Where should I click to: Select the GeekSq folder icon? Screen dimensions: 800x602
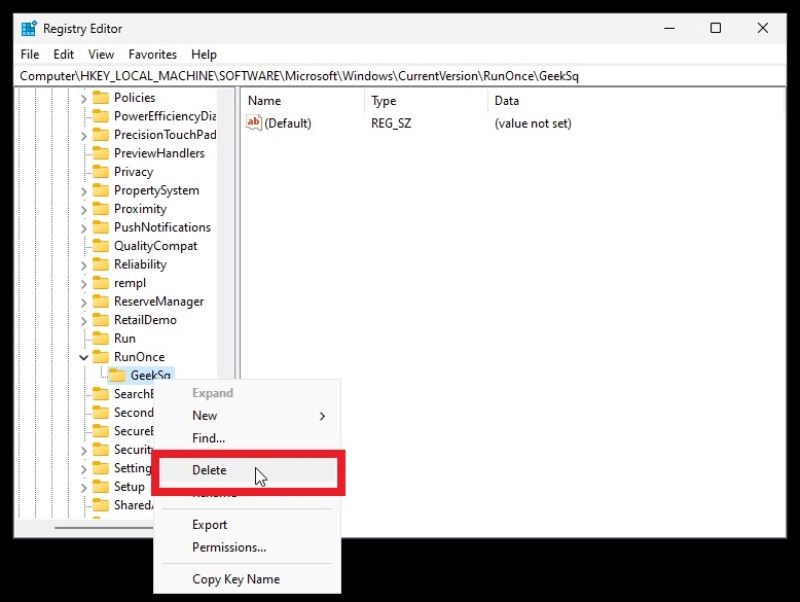click(117, 375)
